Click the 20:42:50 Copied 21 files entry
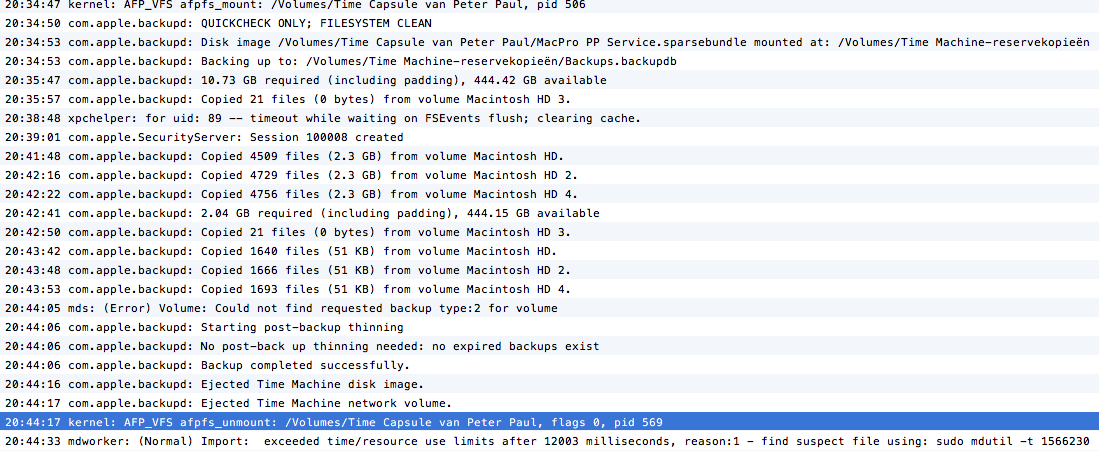The width and height of the screenshot is (1099, 451). point(550,231)
